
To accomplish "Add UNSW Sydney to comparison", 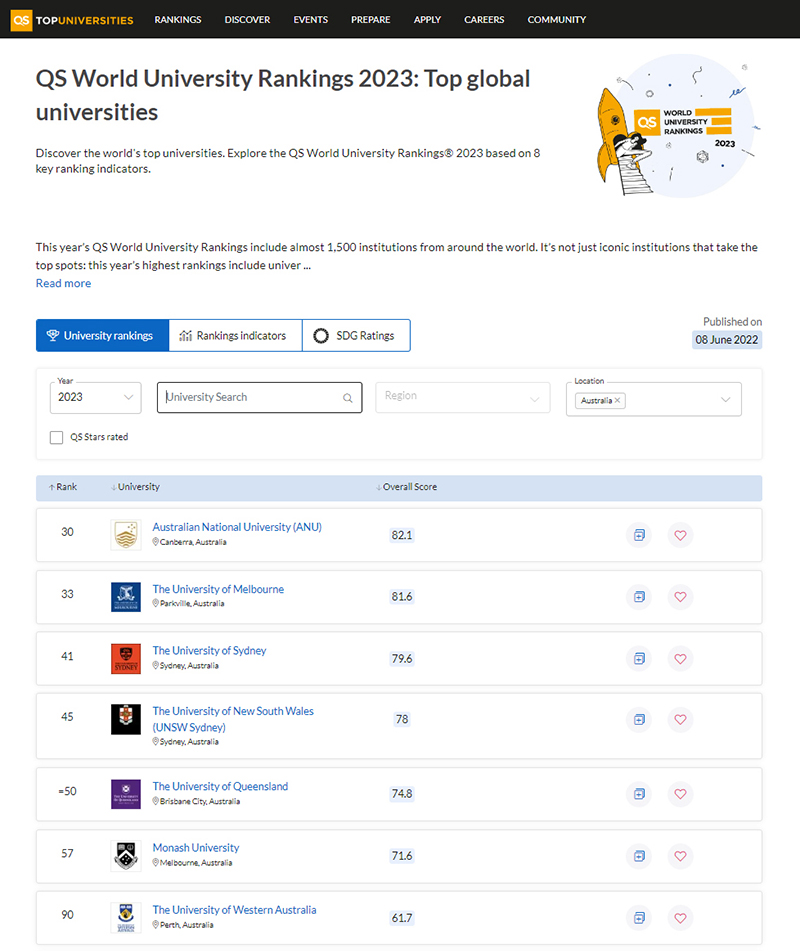I will [x=639, y=719].
